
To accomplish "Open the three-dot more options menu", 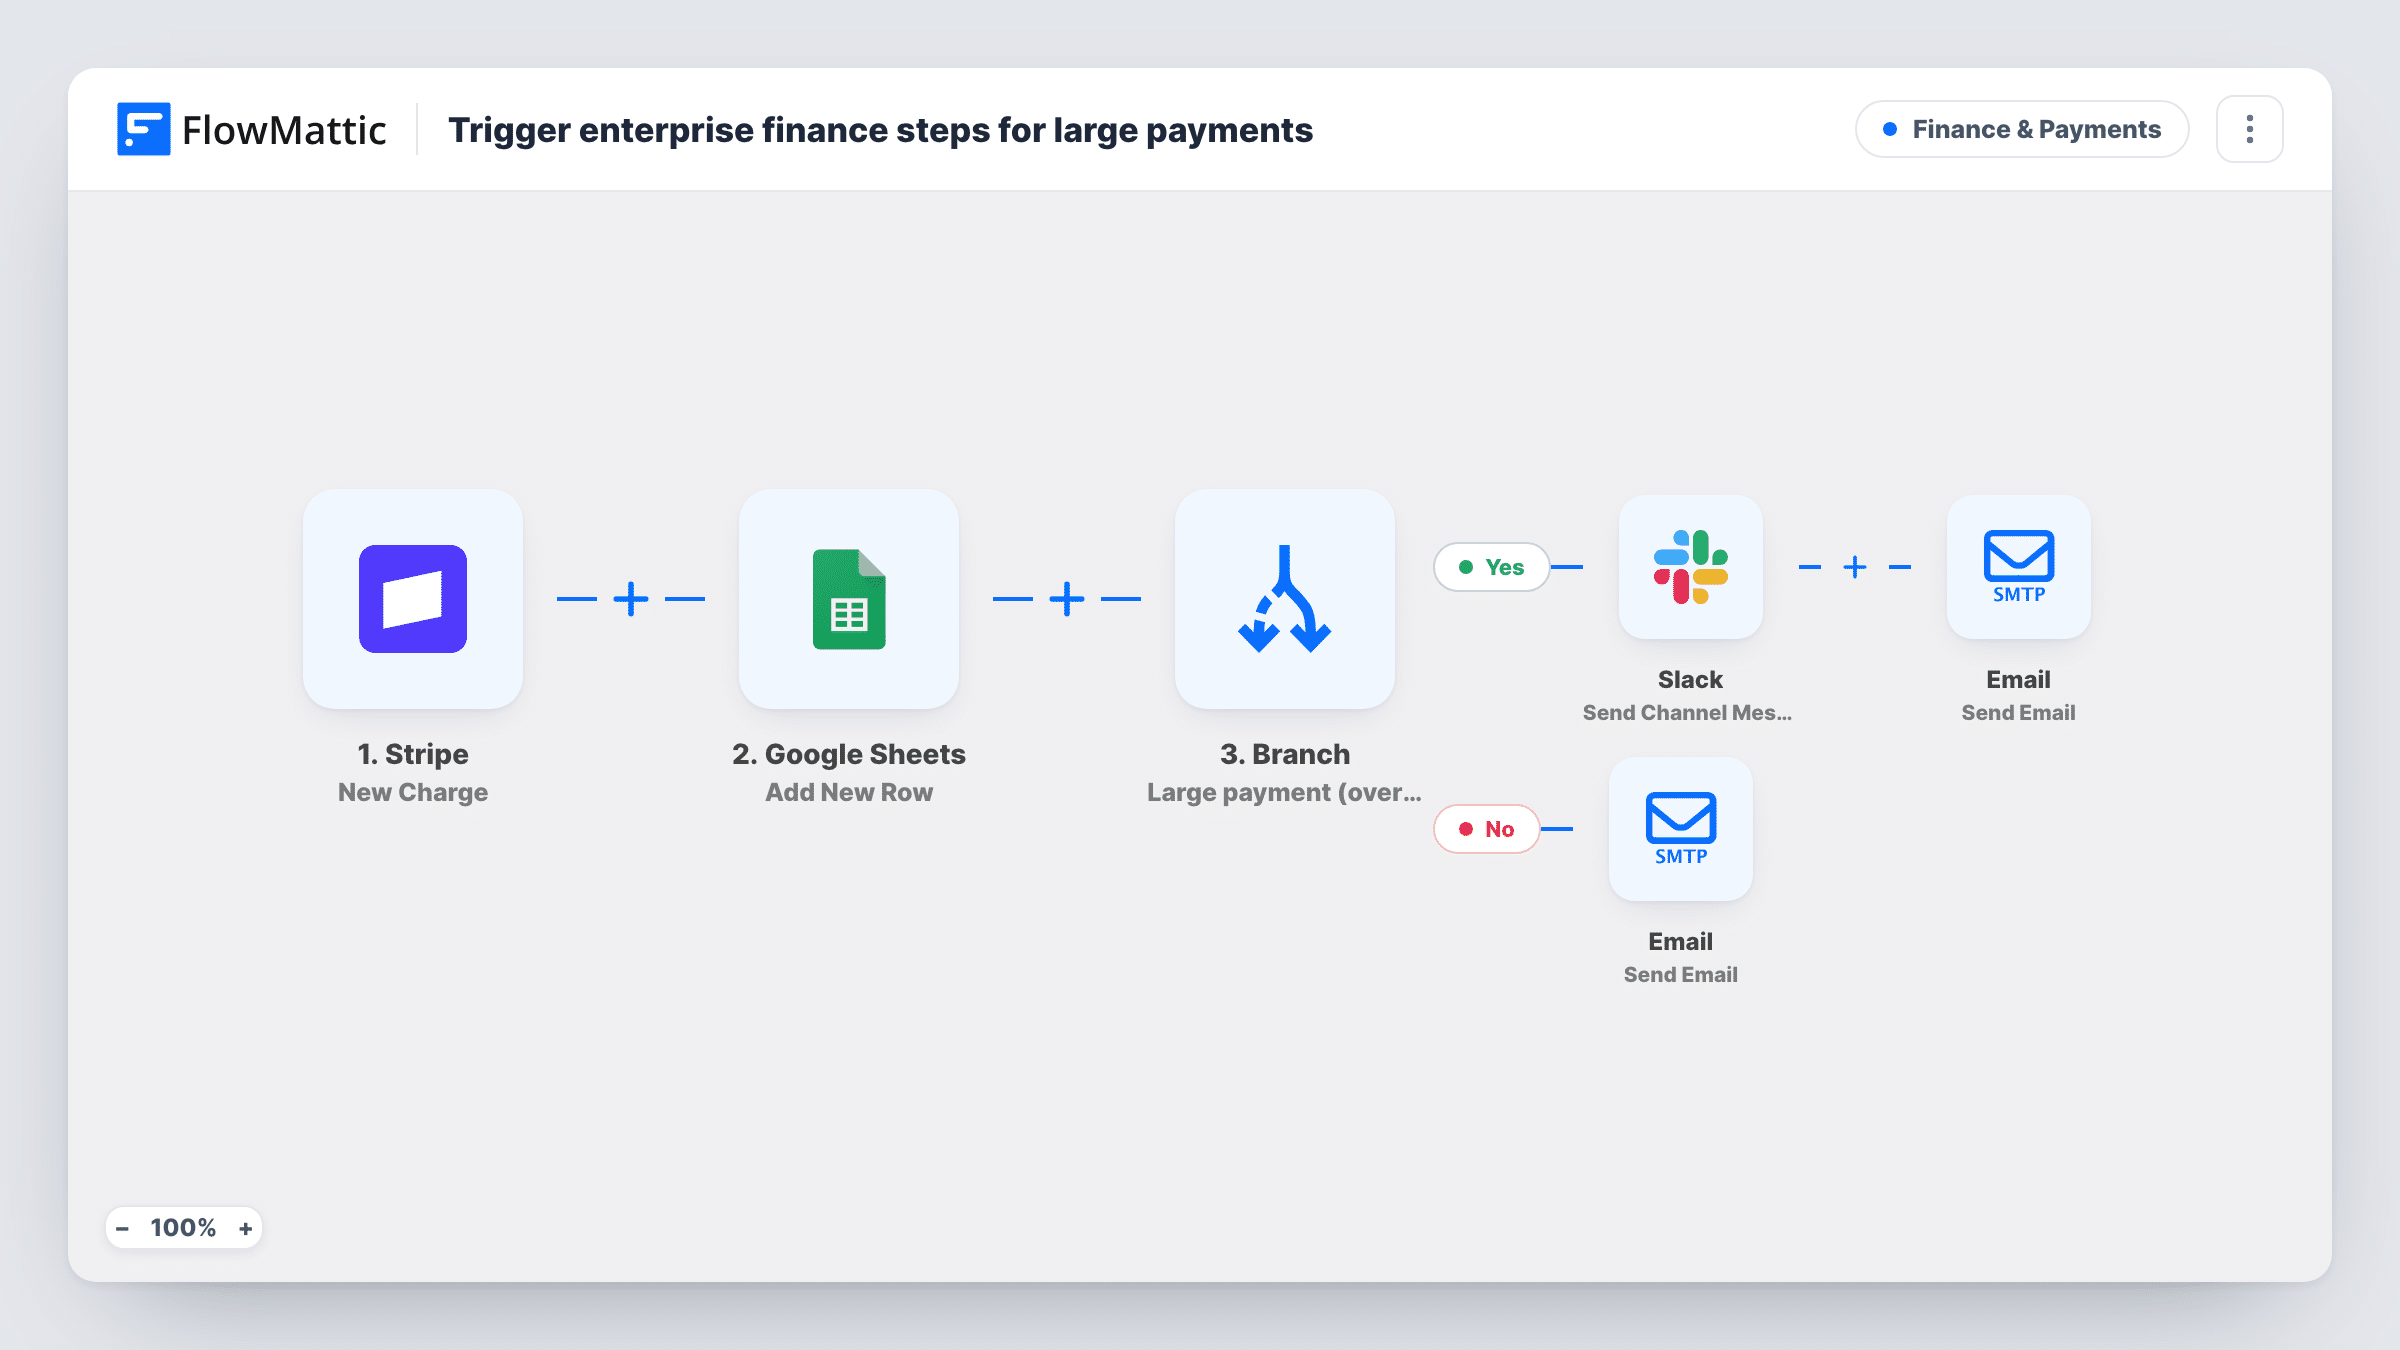I will 2250,129.
